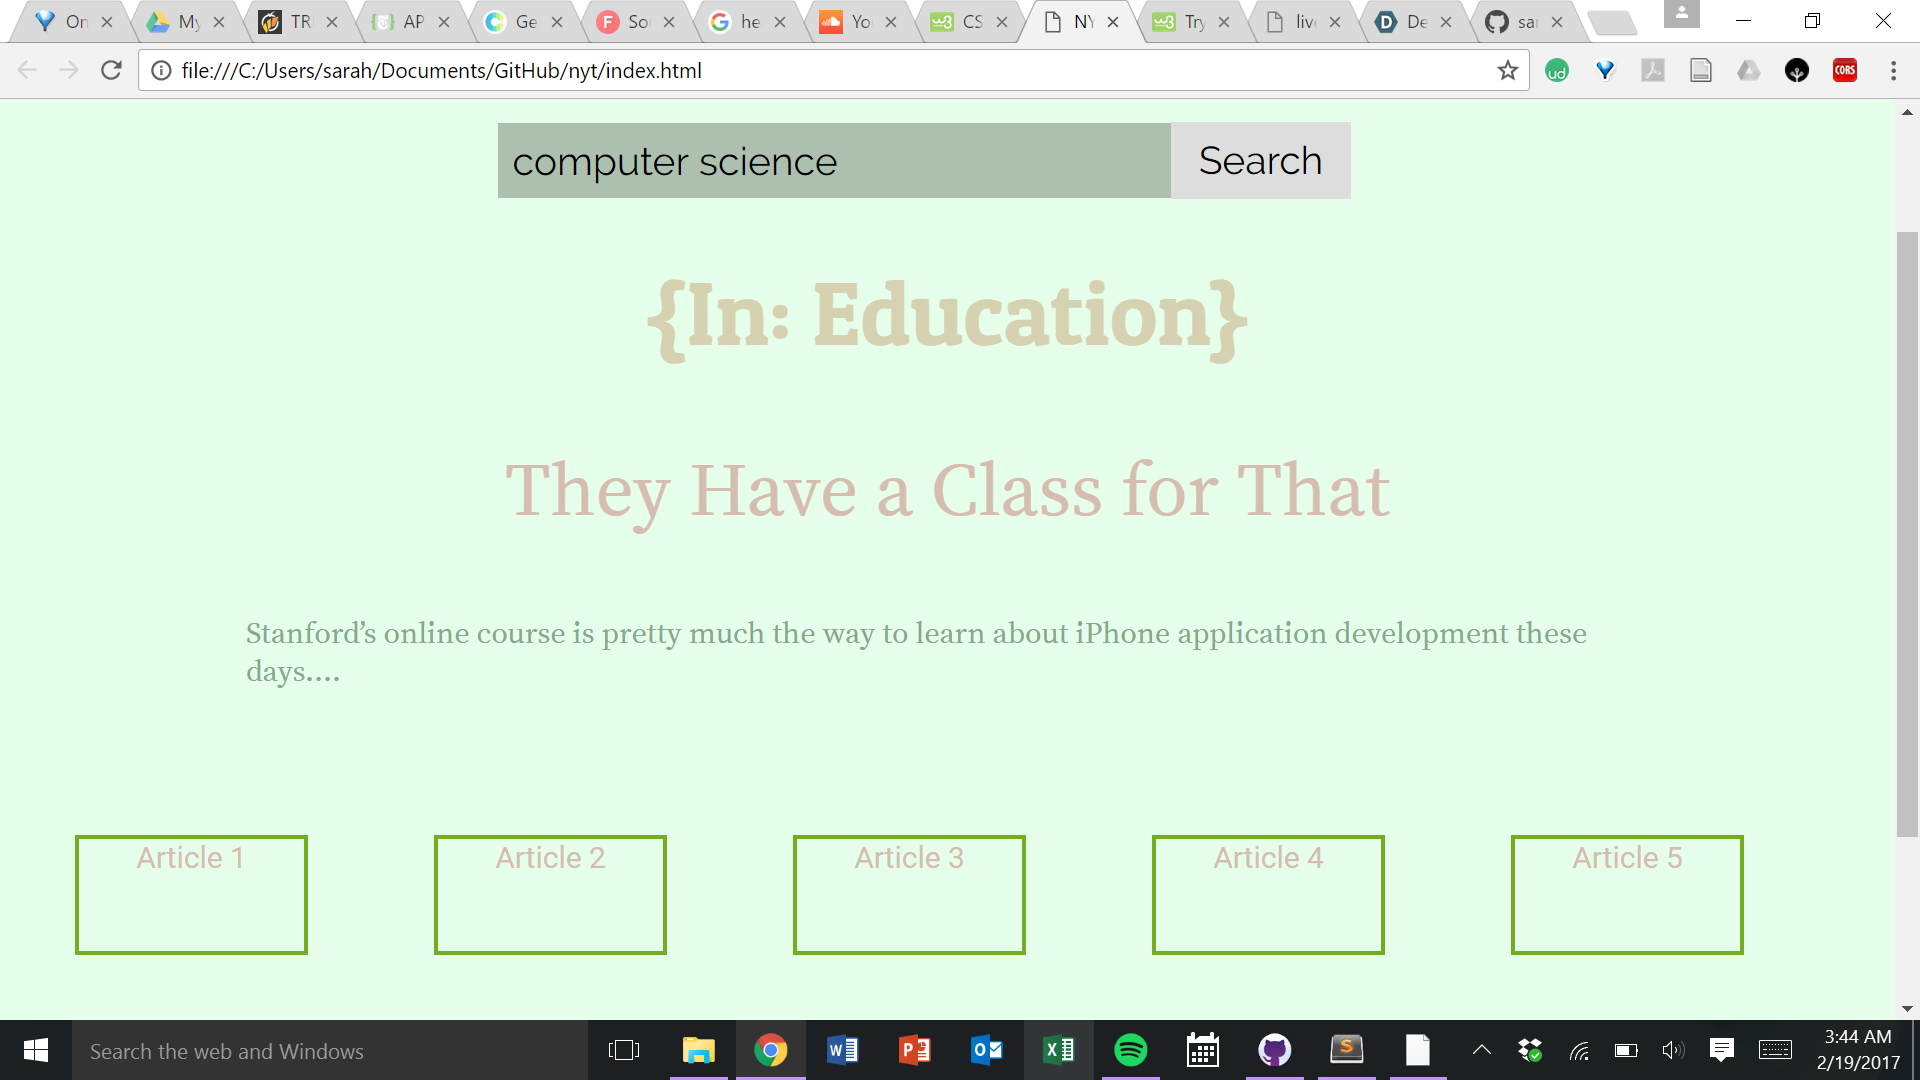The width and height of the screenshot is (1920, 1080).
Task: Reload the page with refresh icon
Action: [x=111, y=70]
